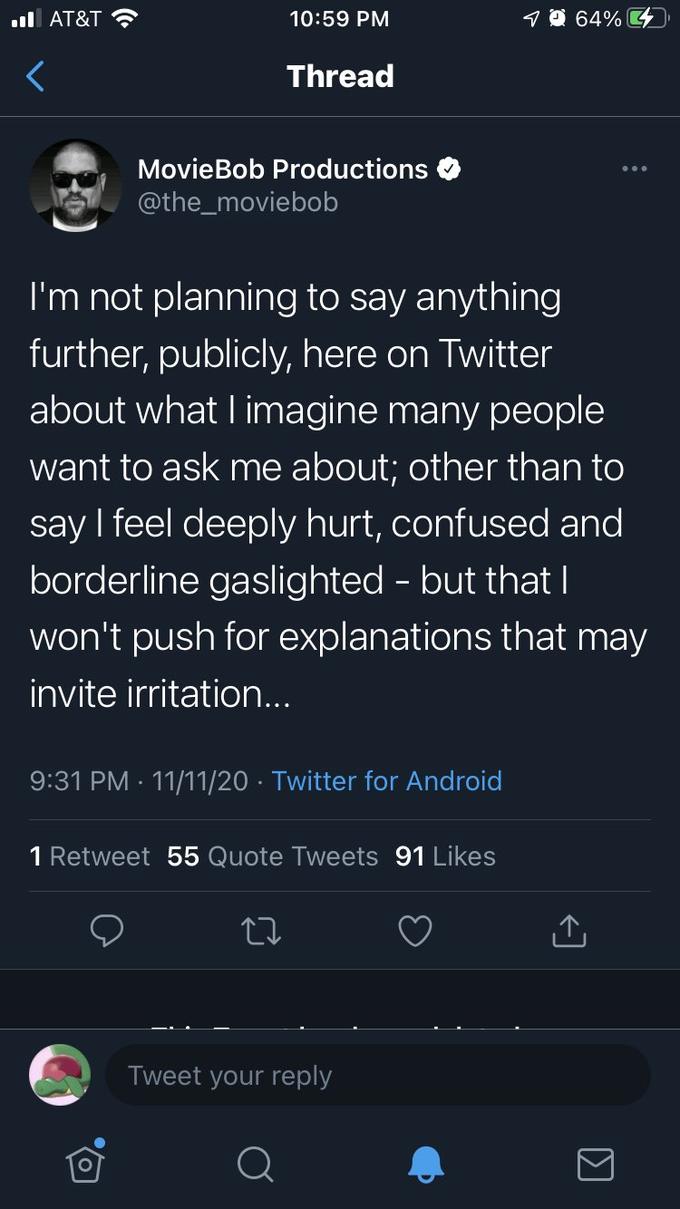Like the tweet with the heart icon

(x=415, y=931)
